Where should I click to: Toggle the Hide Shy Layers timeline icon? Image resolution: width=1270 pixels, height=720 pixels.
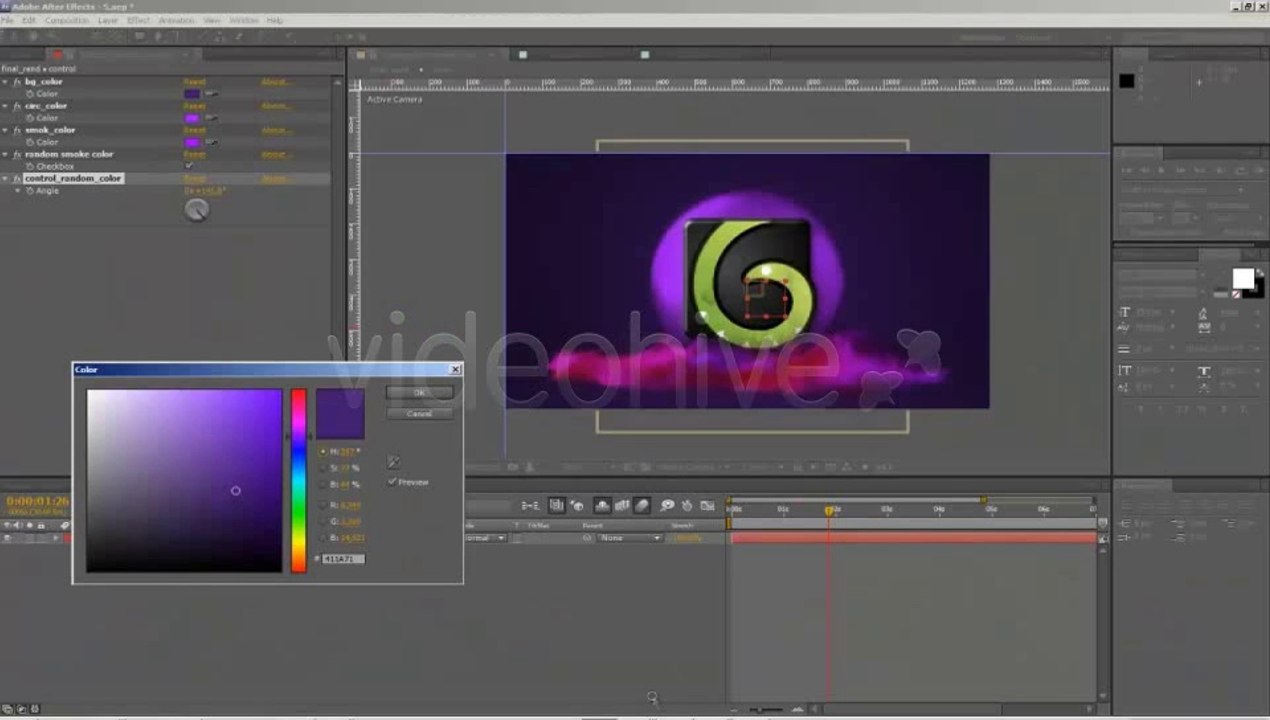(603, 506)
